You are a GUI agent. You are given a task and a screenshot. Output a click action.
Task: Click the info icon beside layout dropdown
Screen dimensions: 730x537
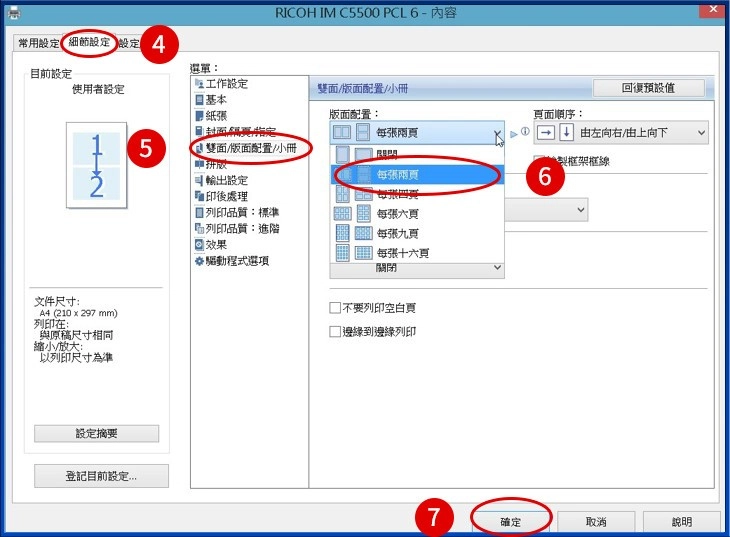[525, 131]
